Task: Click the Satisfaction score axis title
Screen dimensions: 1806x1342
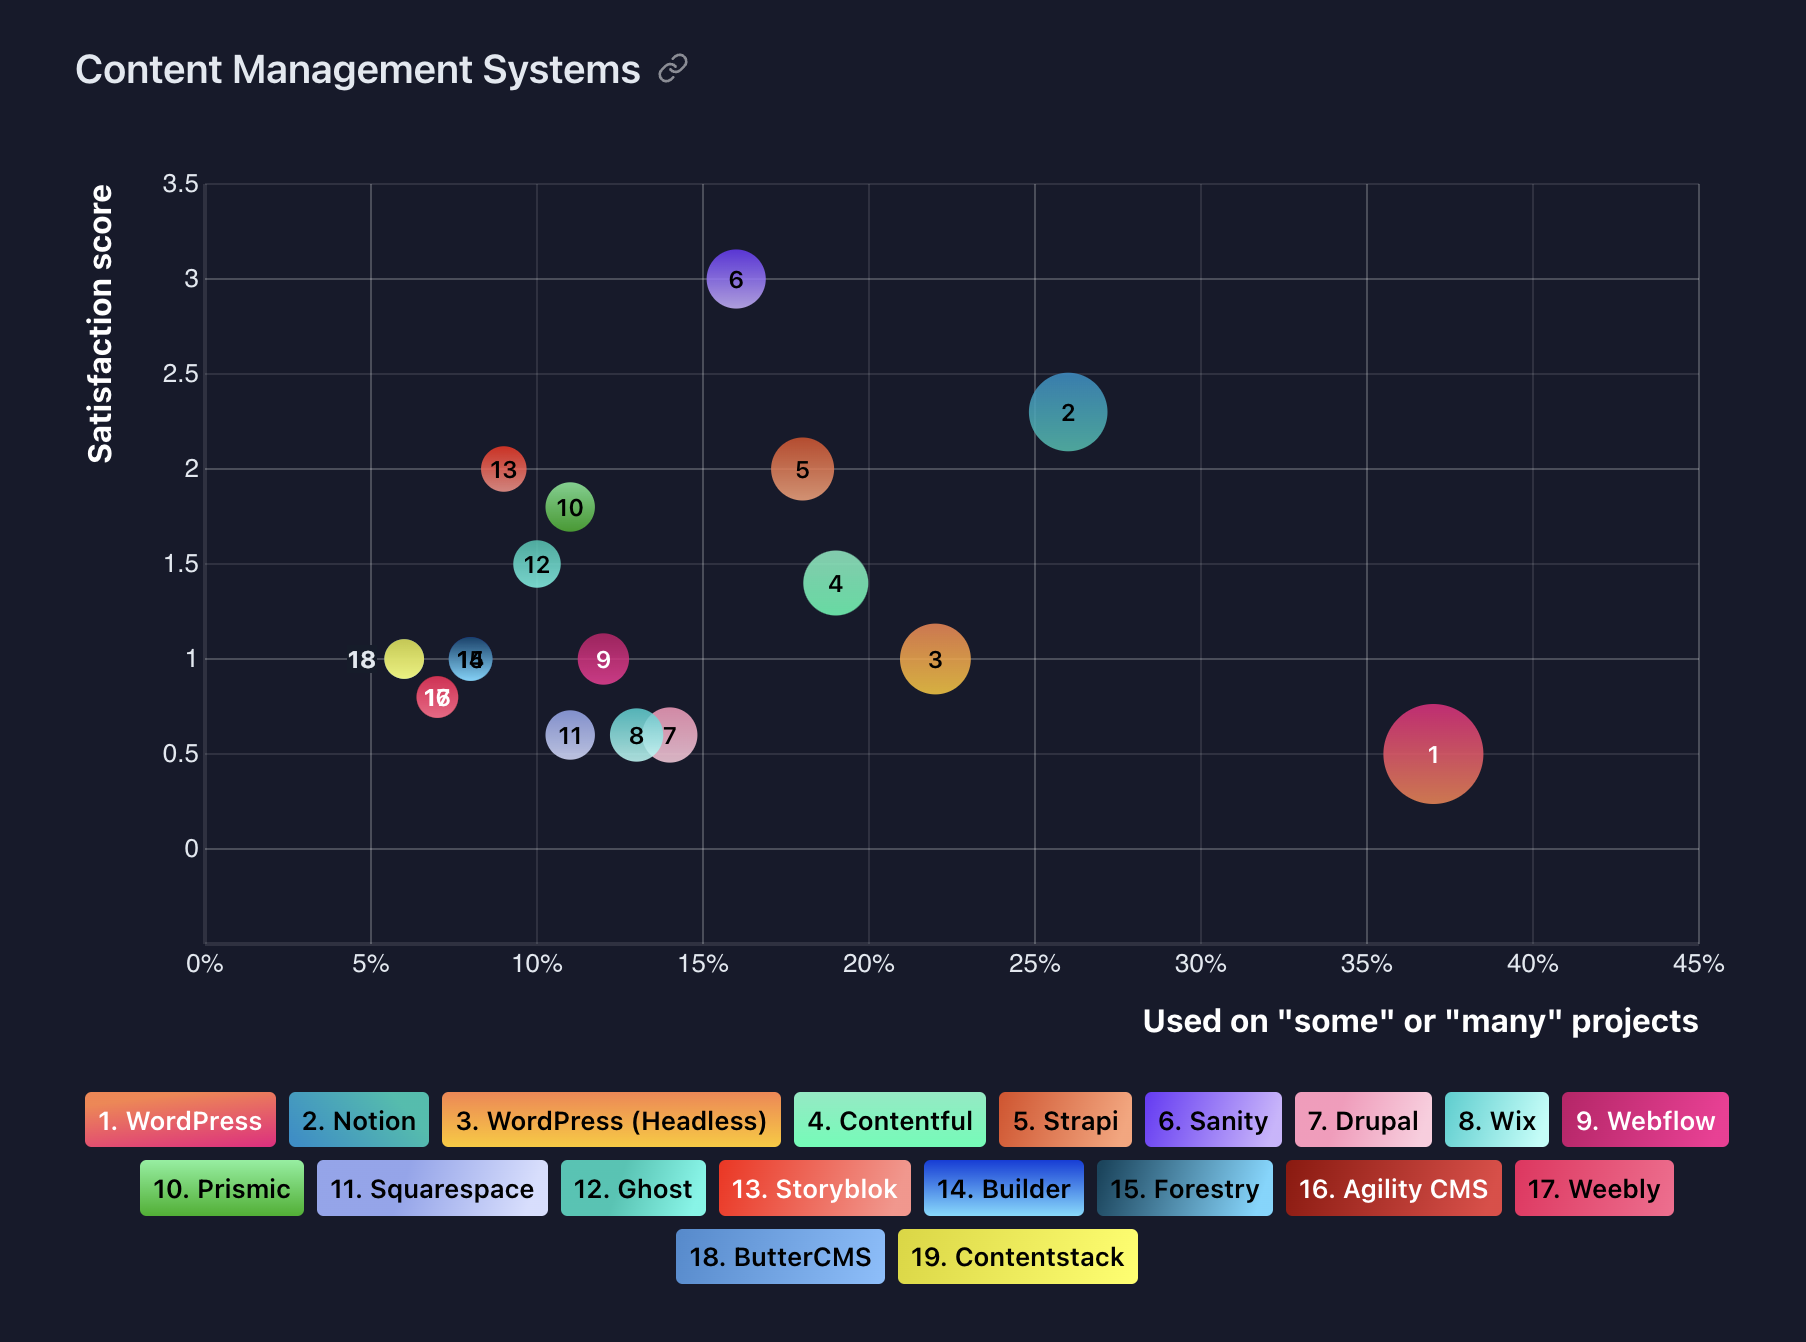Action: click(100, 323)
